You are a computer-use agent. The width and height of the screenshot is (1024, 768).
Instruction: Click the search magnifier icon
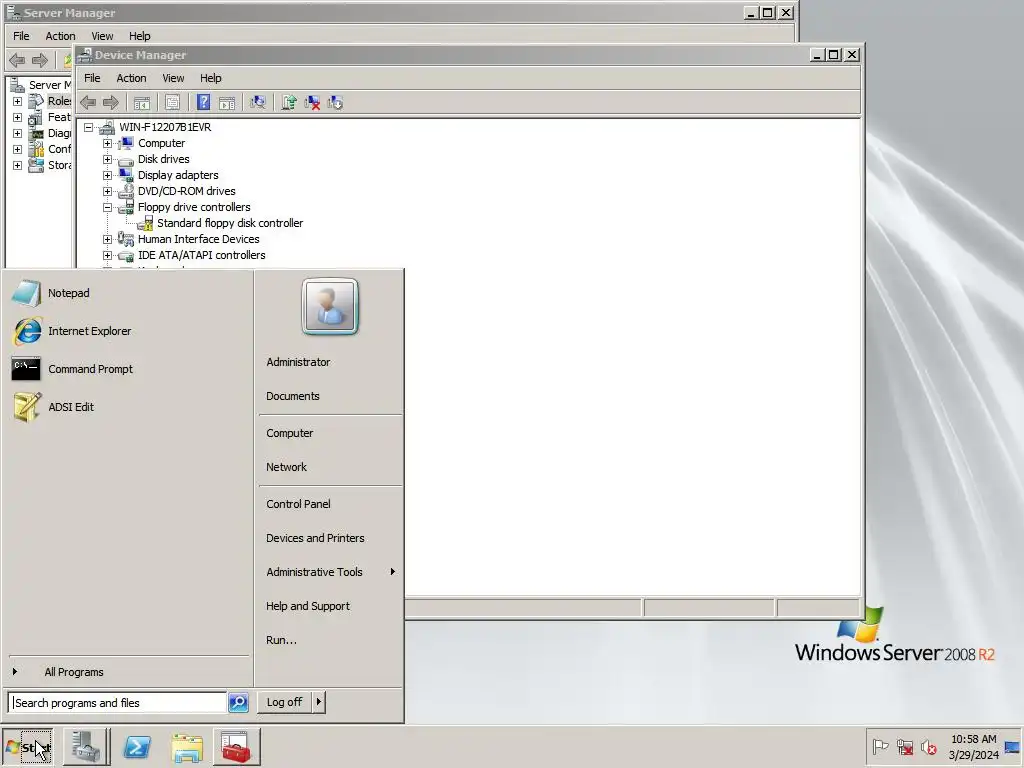[238, 703]
